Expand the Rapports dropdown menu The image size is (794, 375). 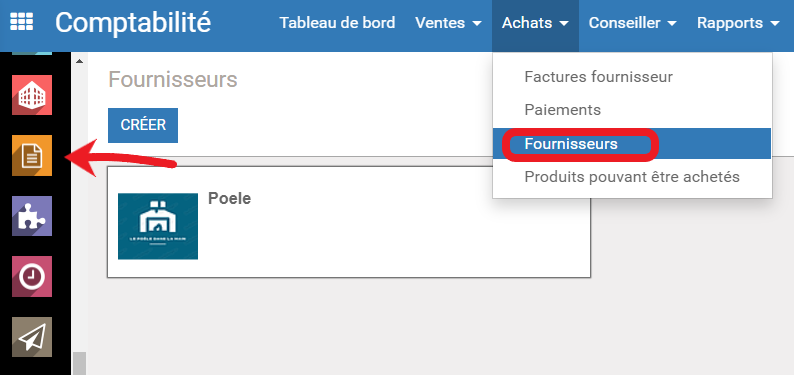coord(738,23)
